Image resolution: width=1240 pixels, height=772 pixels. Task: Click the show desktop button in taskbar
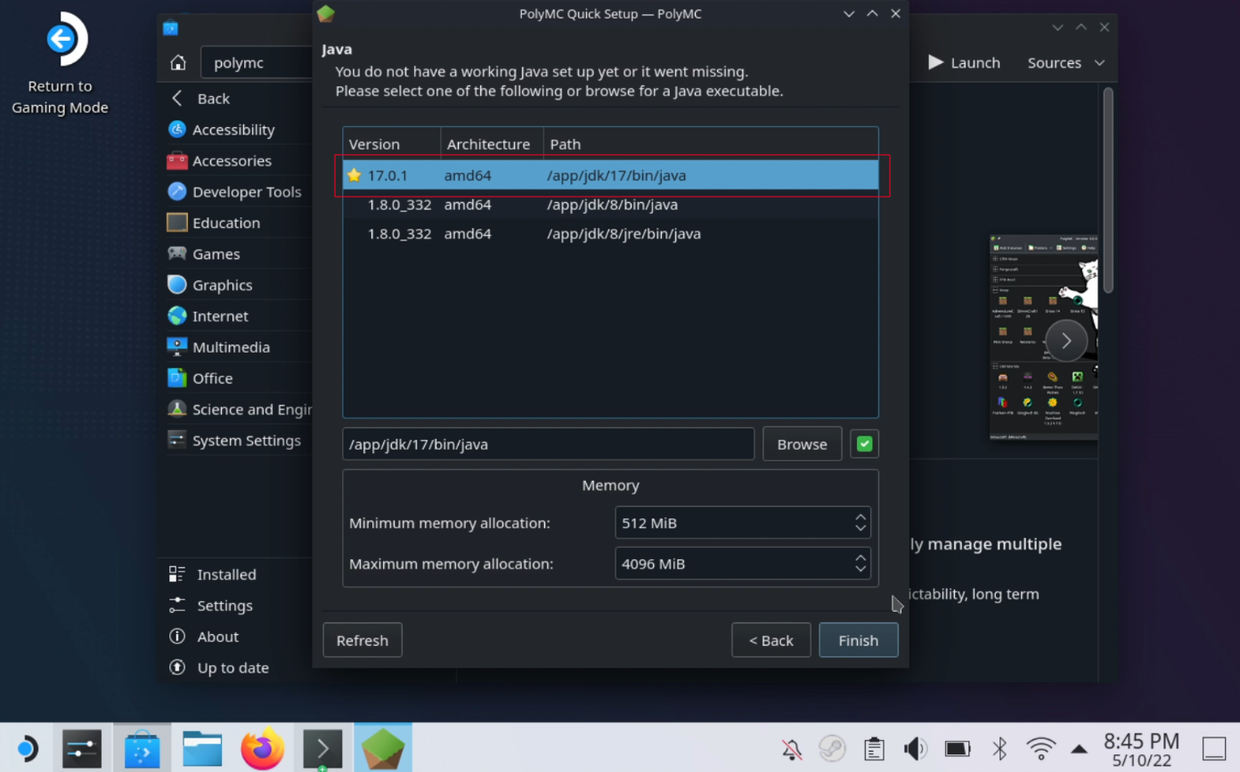pyautogui.click(x=1214, y=748)
